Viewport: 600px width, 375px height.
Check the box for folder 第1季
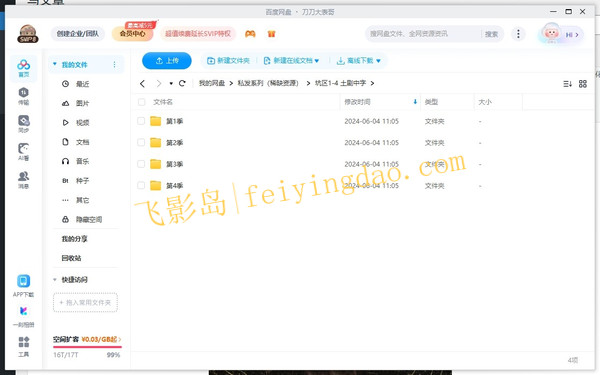pyautogui.click(x=141, y=121)
